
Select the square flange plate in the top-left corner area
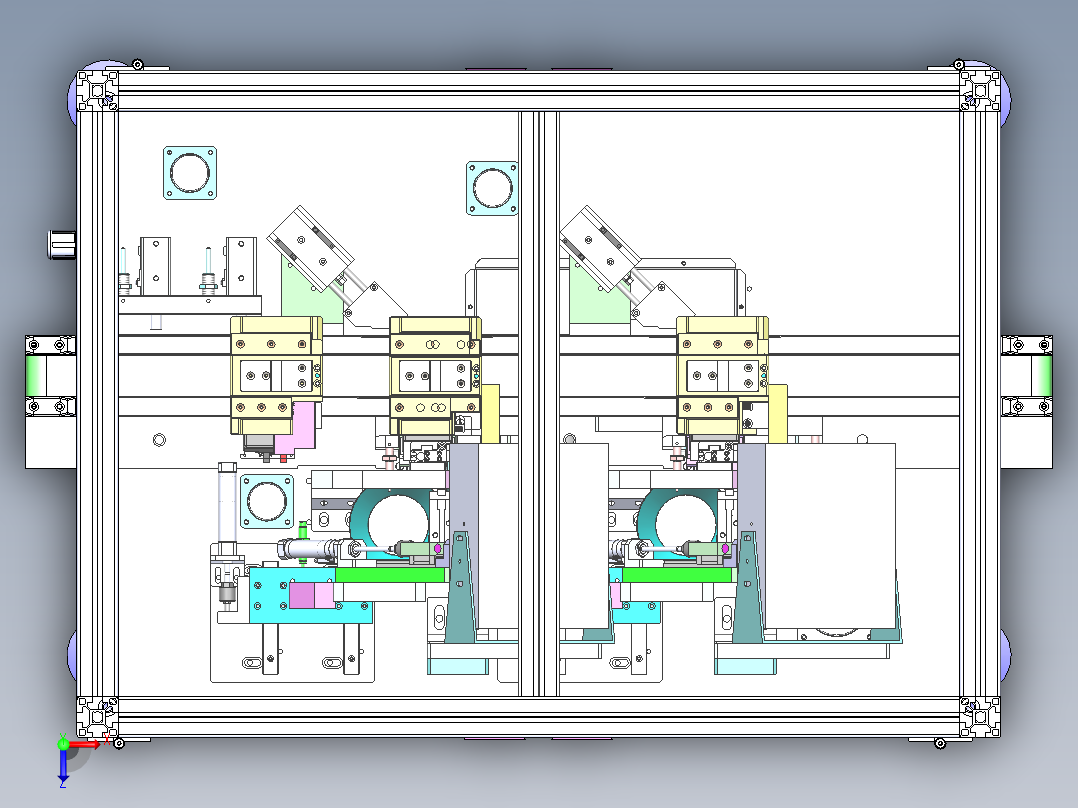pos(190,173)
